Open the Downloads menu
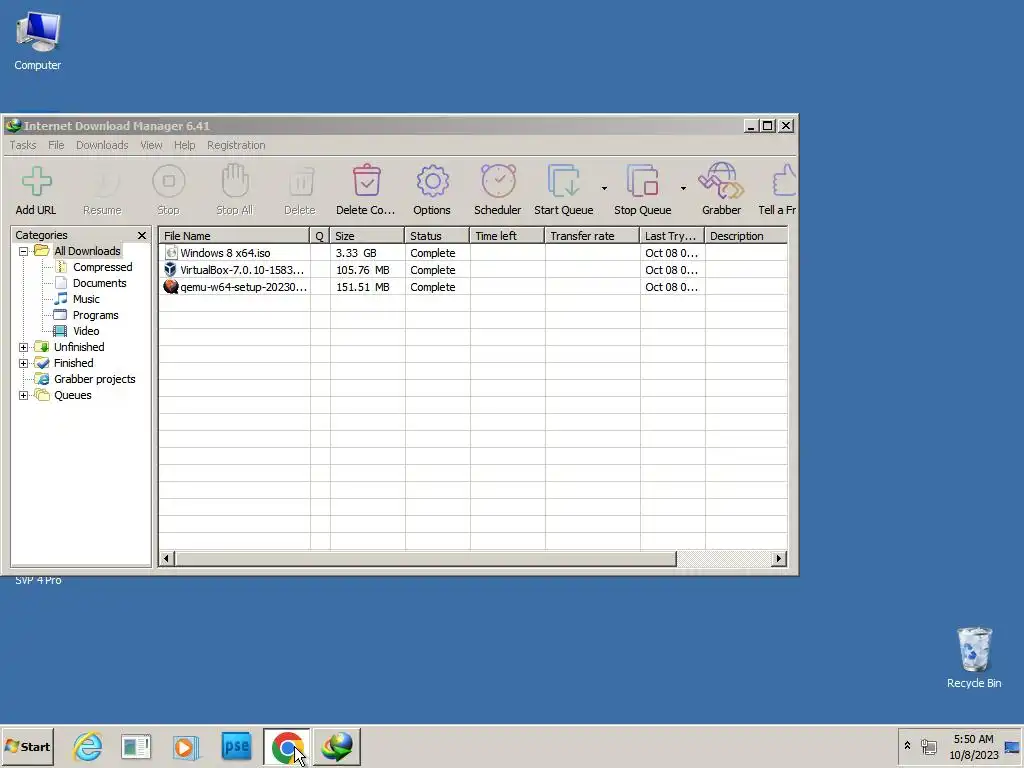This screenshot has width=1024, height=768. click(102, 145)
